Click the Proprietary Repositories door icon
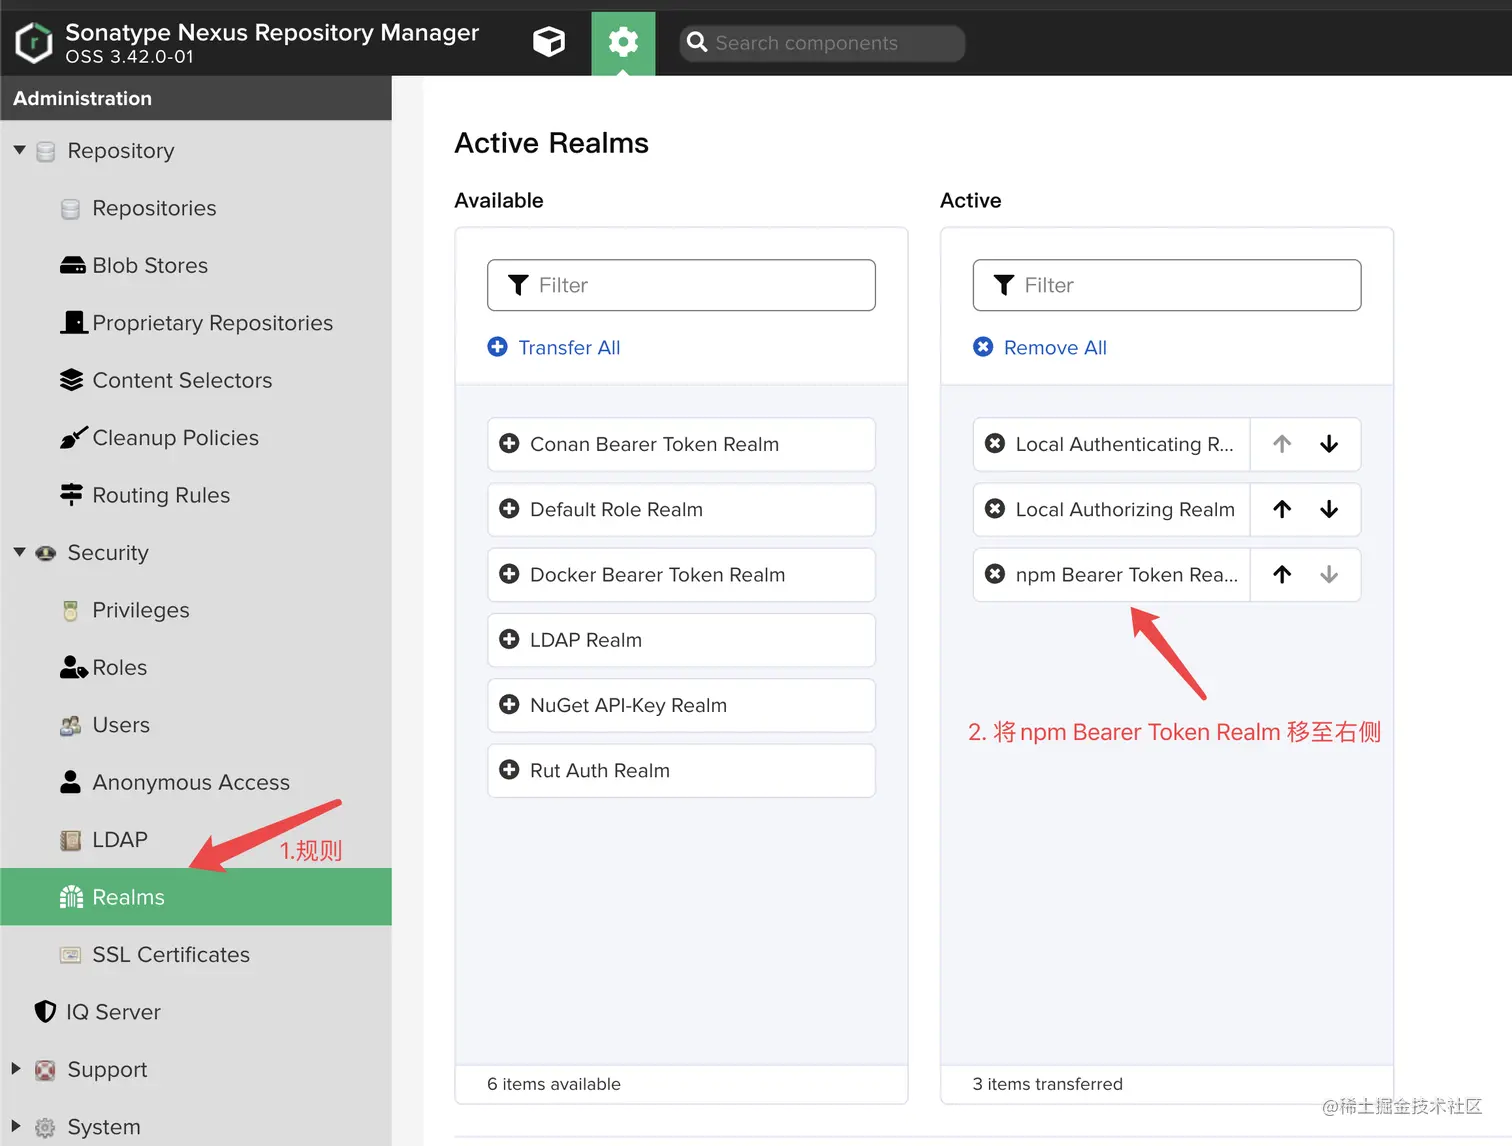Viewport: 1512px width, 1146px height. pyautogui.click(x=74, y=322)
